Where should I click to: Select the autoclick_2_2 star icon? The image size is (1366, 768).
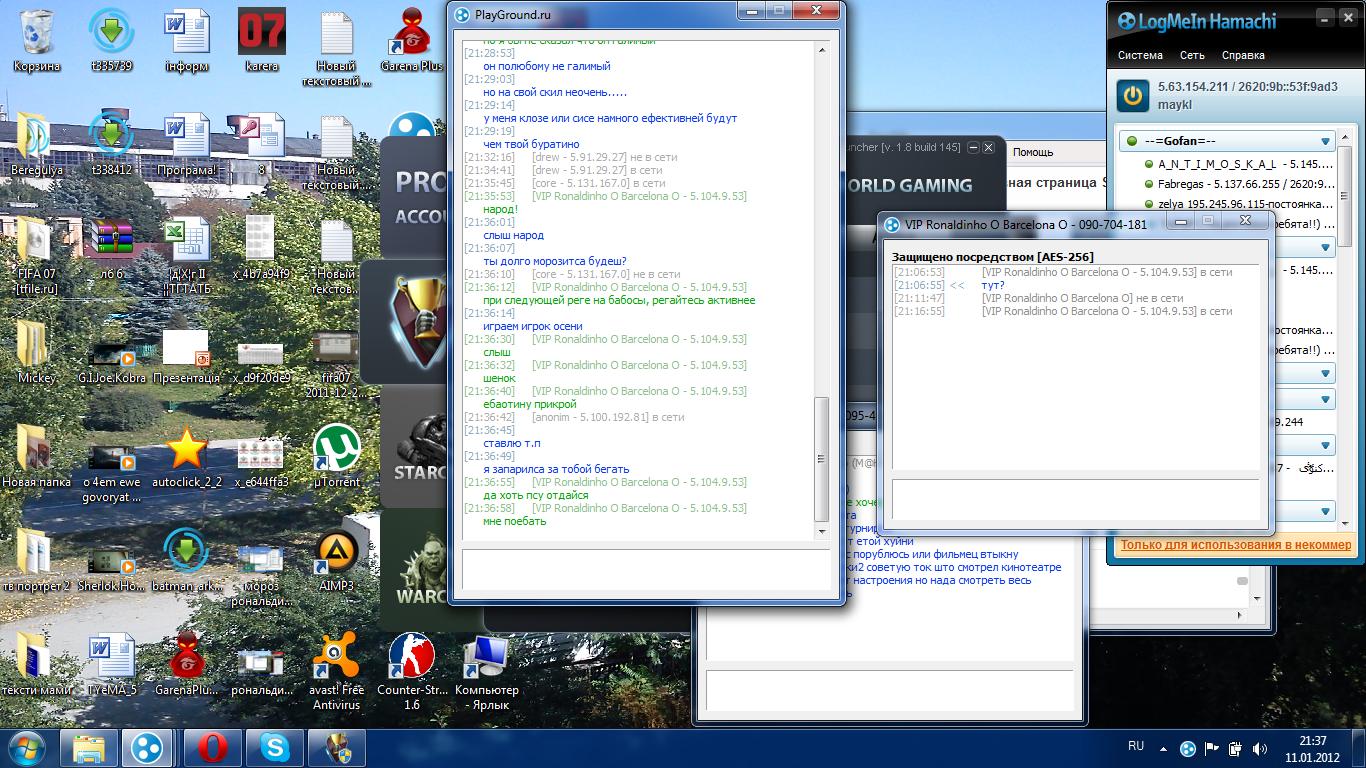click(x=186, y=457)
